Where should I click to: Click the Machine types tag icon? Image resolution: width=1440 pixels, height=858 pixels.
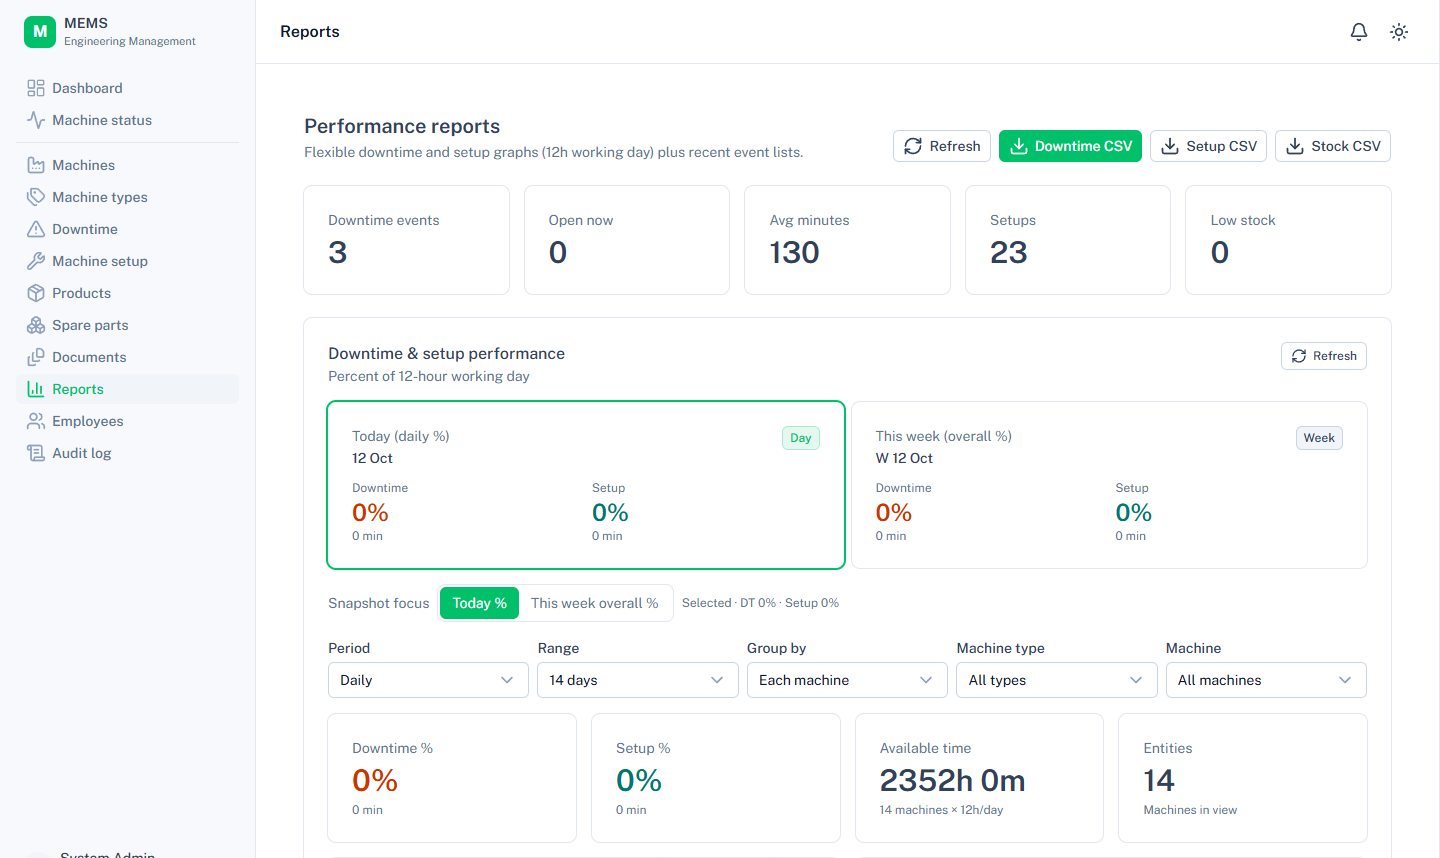[36, 197]
